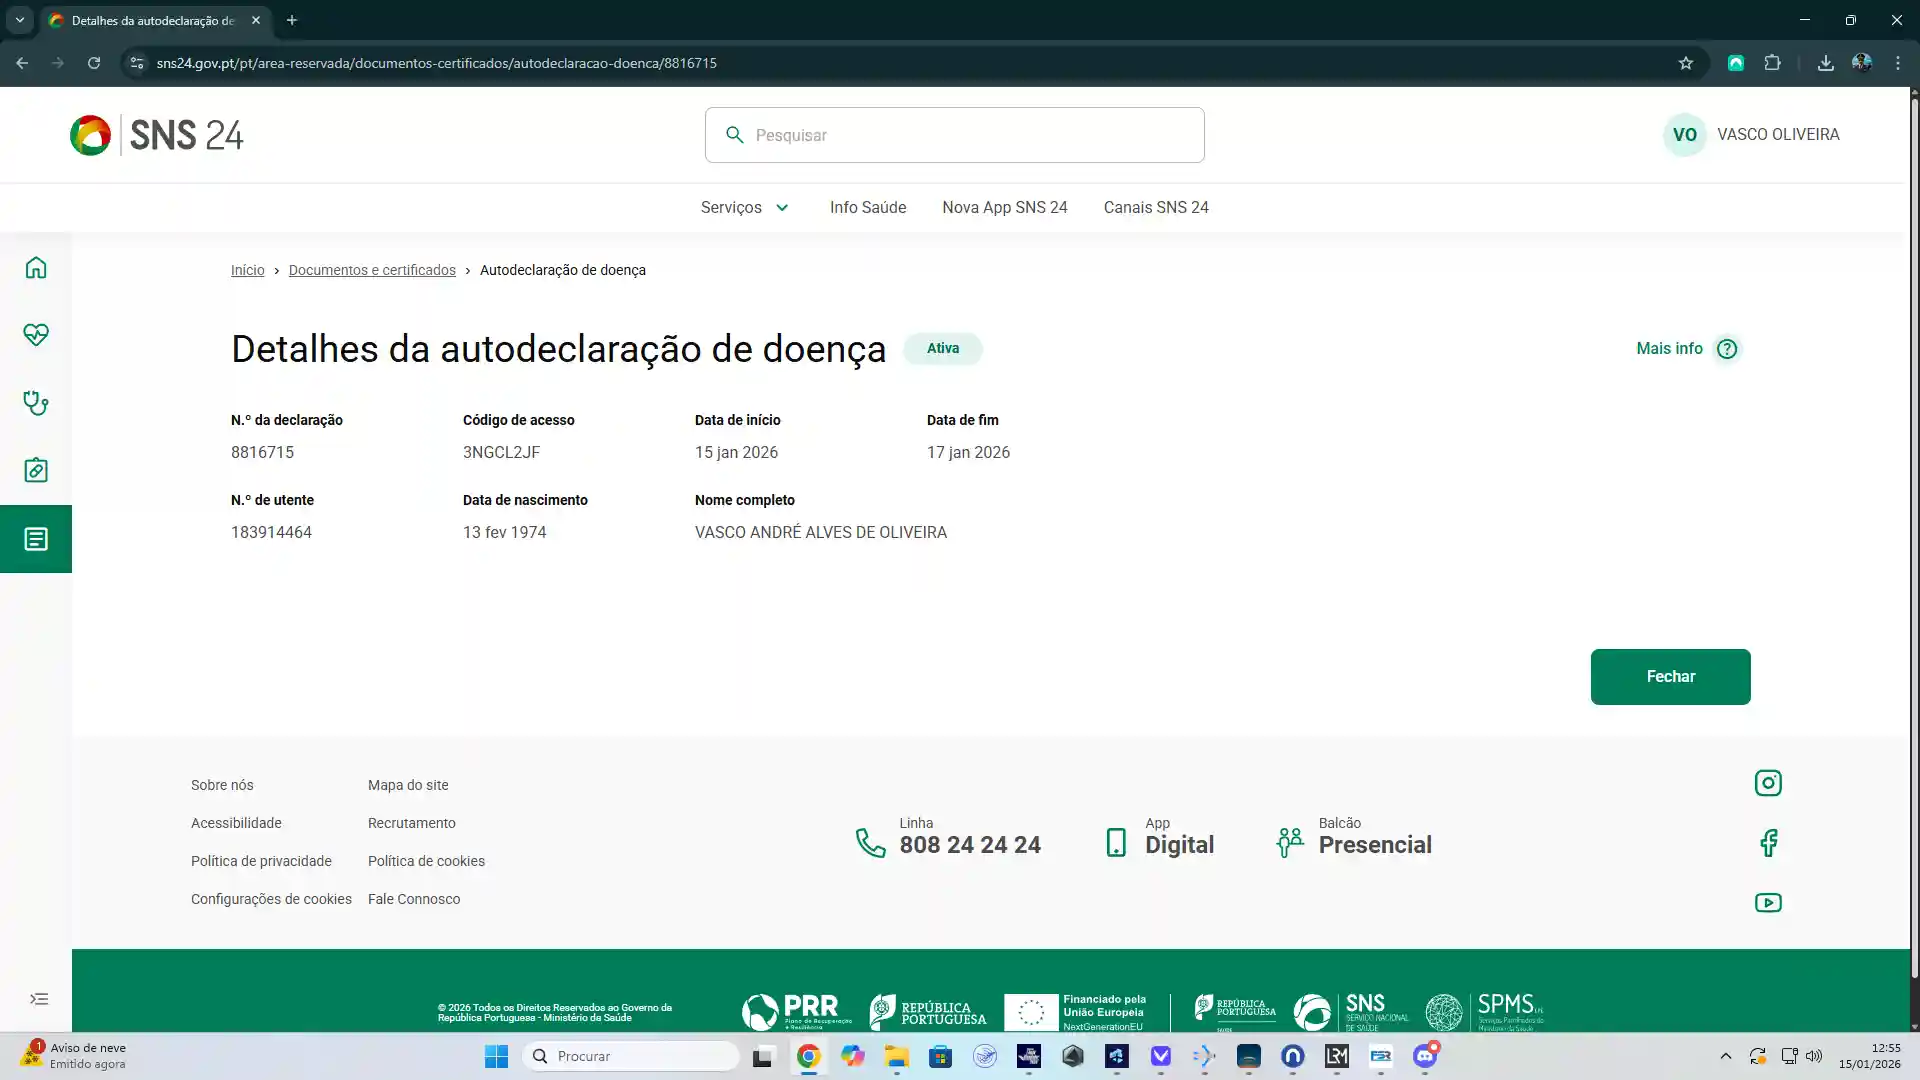Click the Fechar button

click(x=1671, y=677)
